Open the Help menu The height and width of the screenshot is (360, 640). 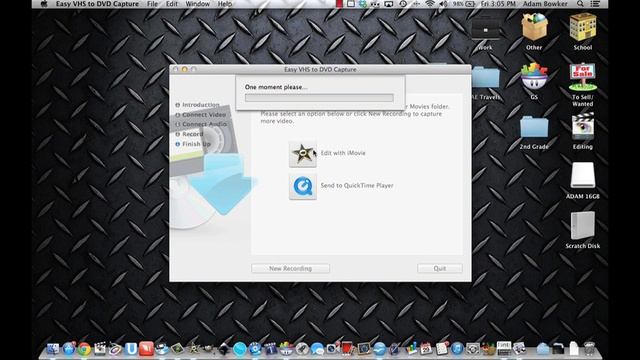[224, 4]
